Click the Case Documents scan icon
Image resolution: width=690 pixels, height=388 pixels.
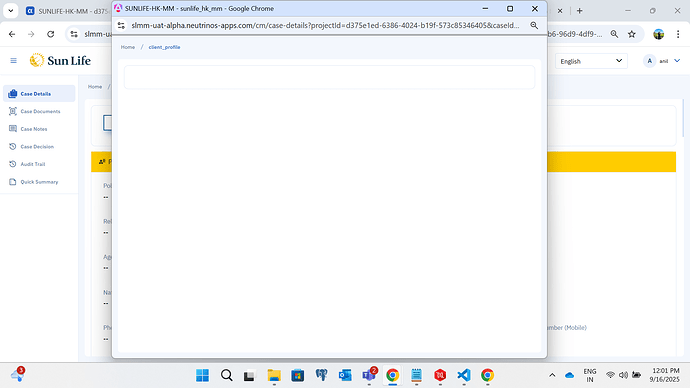pyautogui.click(x=13, y=111)
